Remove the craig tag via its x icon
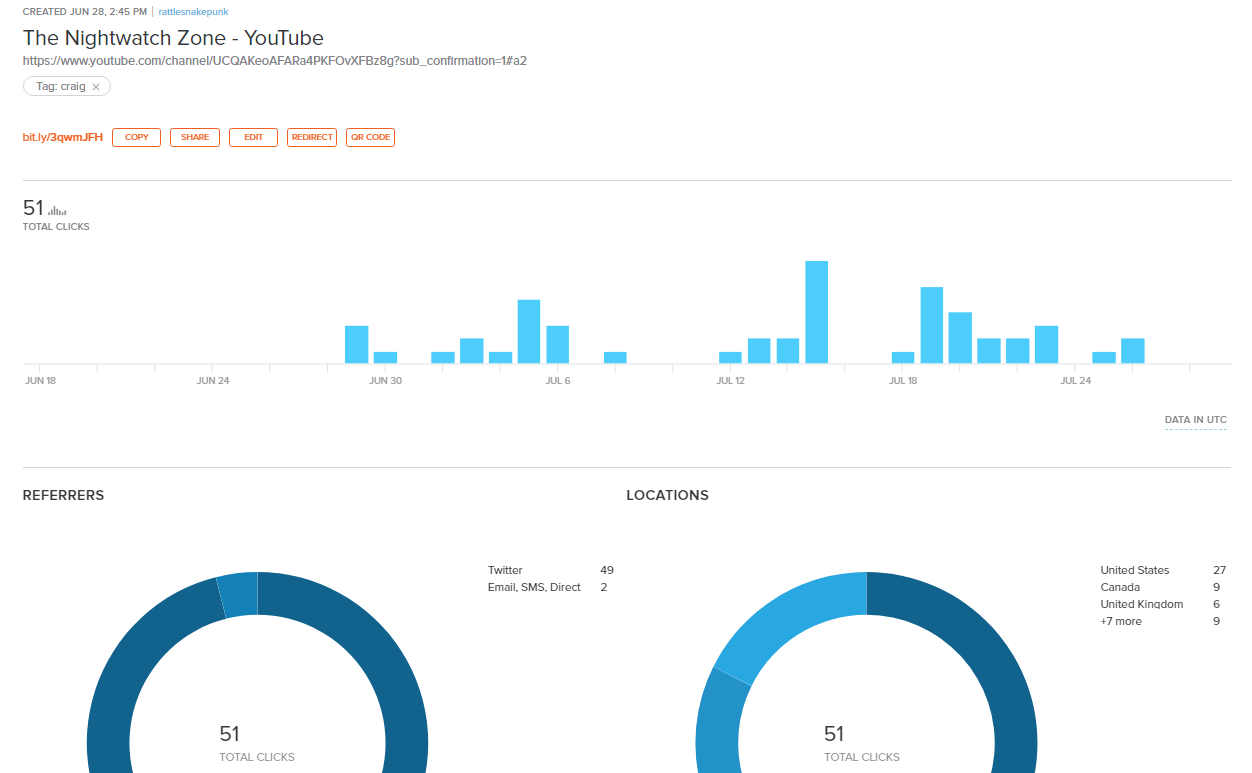This screenshot has width=1252, height=773. (x=96, y=87)
